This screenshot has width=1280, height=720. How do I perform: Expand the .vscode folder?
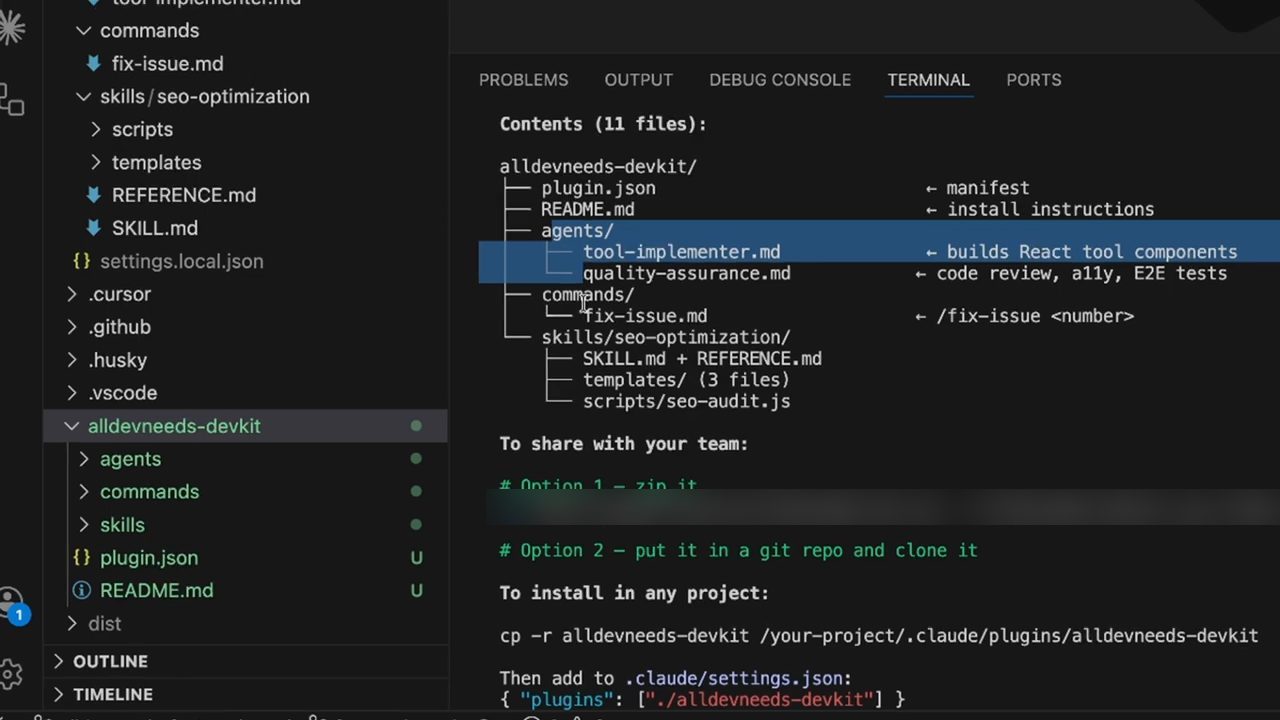coord(72,393)
